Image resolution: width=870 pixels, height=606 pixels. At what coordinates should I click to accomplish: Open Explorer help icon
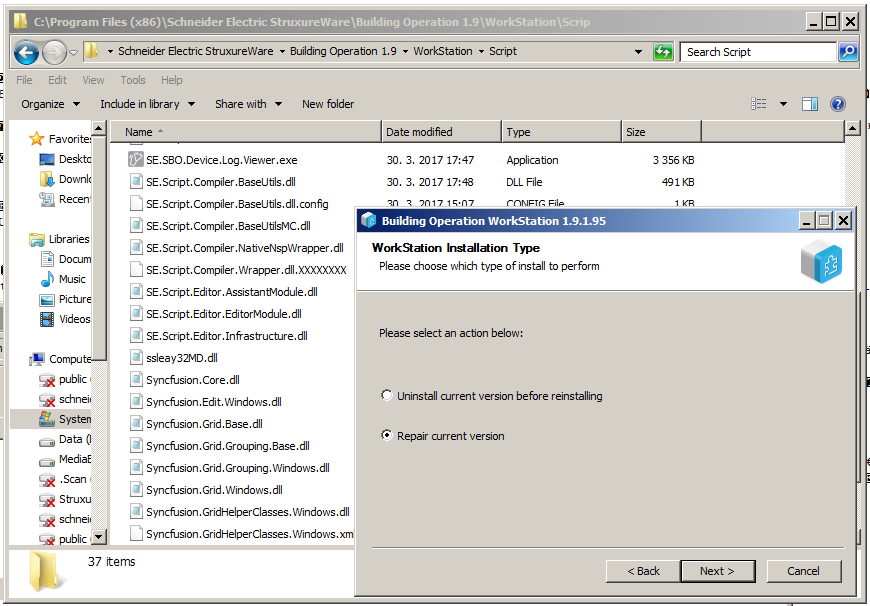(x=838, y=104)
